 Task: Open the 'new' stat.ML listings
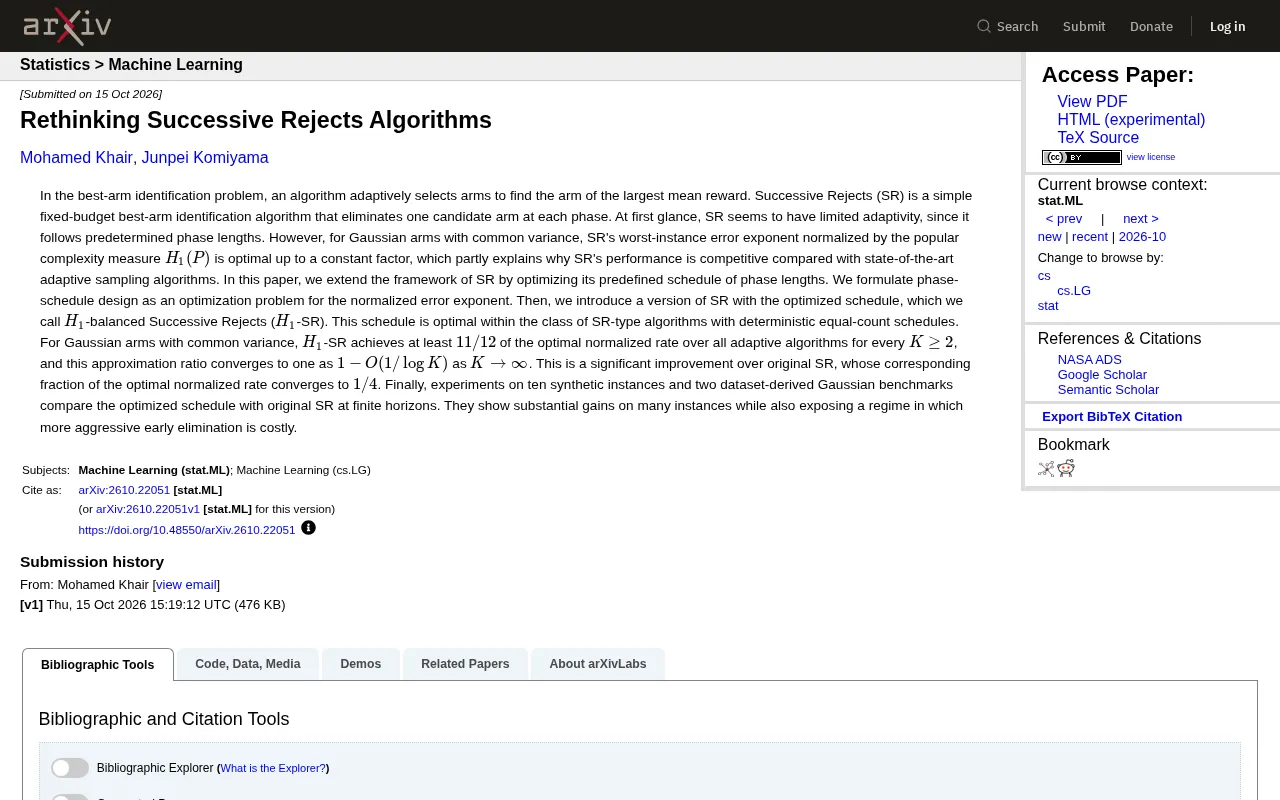(x=1049, y=237)
